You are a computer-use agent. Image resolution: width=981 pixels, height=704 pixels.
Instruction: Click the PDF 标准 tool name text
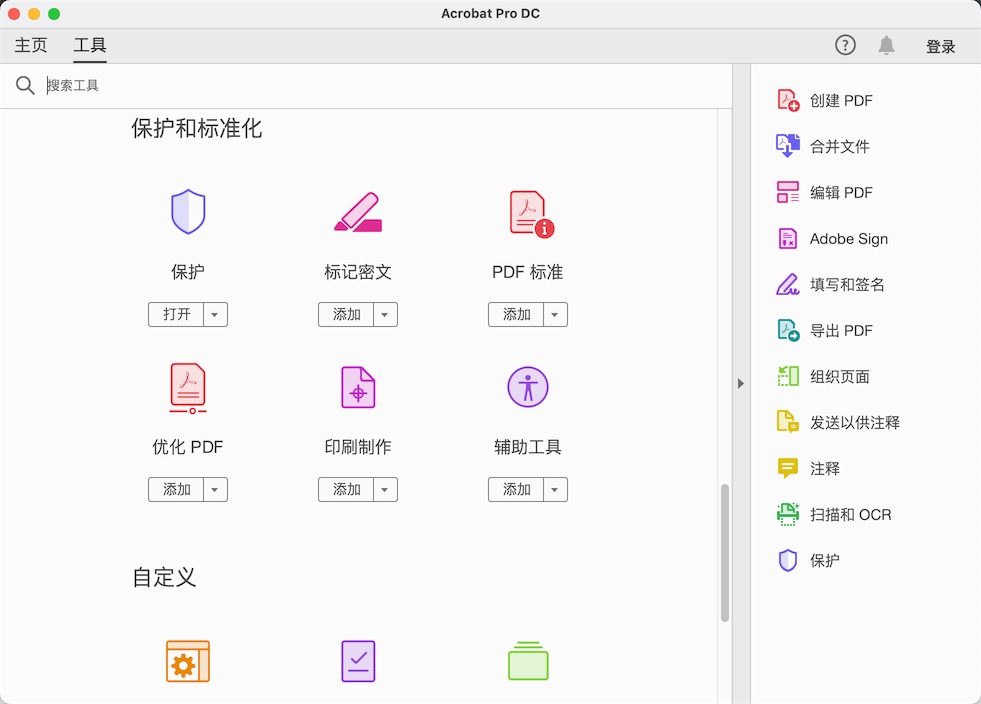527,272
